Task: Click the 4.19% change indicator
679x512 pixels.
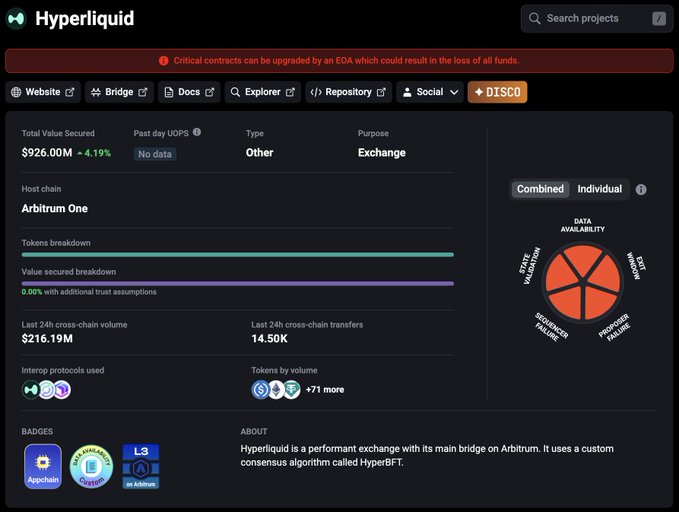Action: coord(94,153)
